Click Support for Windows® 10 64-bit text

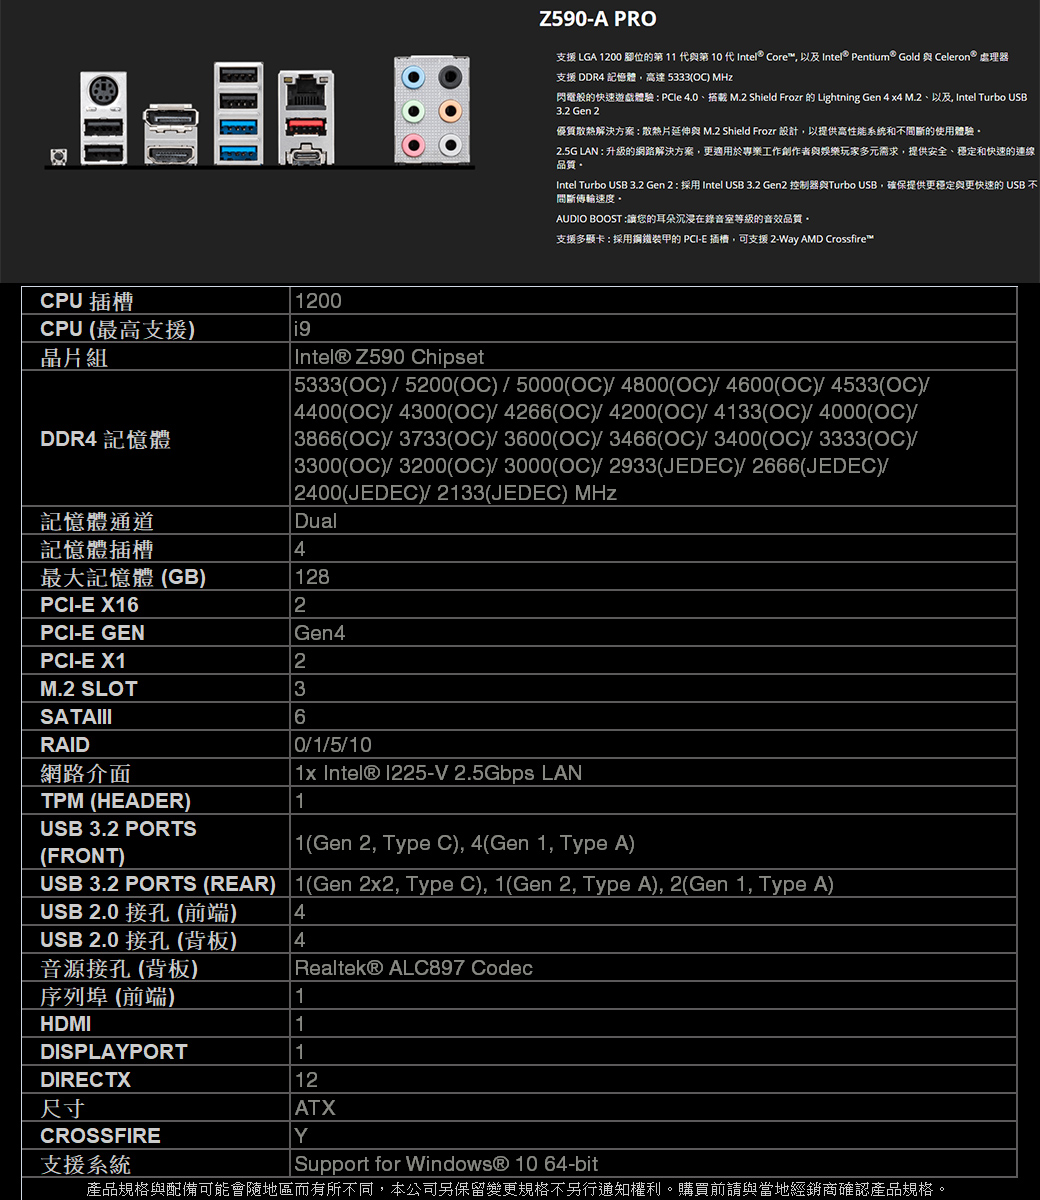tap(446, 1164)
